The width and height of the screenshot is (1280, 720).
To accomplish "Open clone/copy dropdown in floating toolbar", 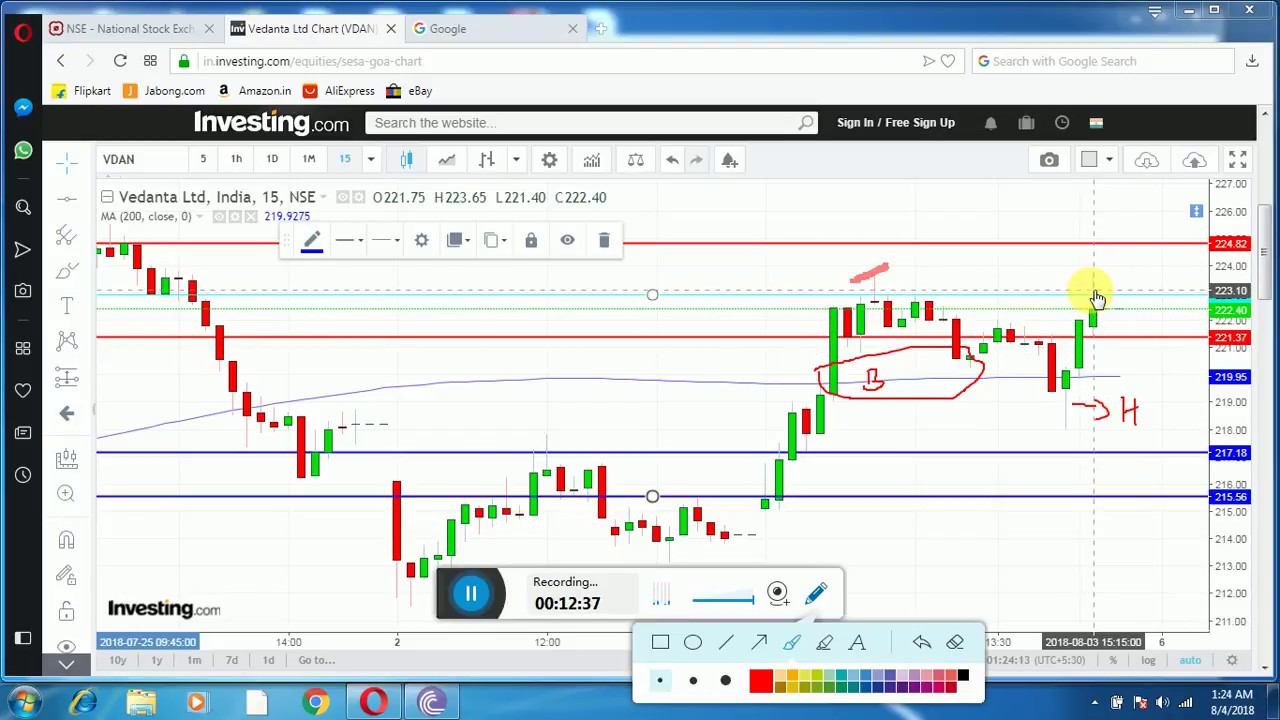I will pos(495,240).
